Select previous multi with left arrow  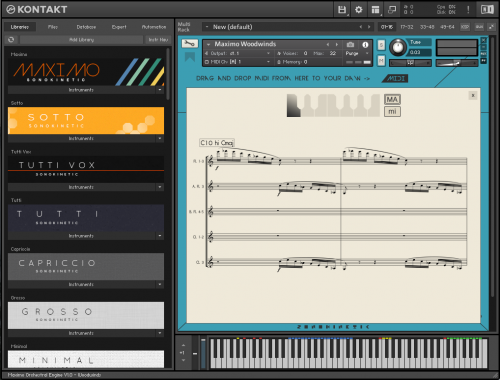point(361,27)
